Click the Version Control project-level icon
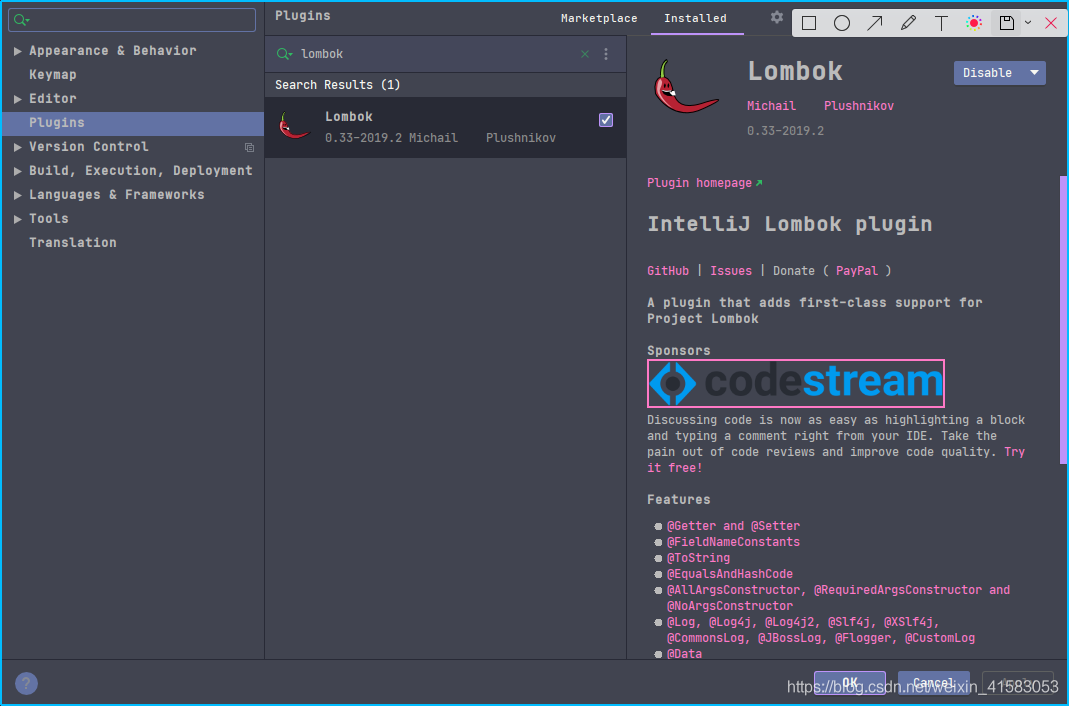 tap(250, 147)
